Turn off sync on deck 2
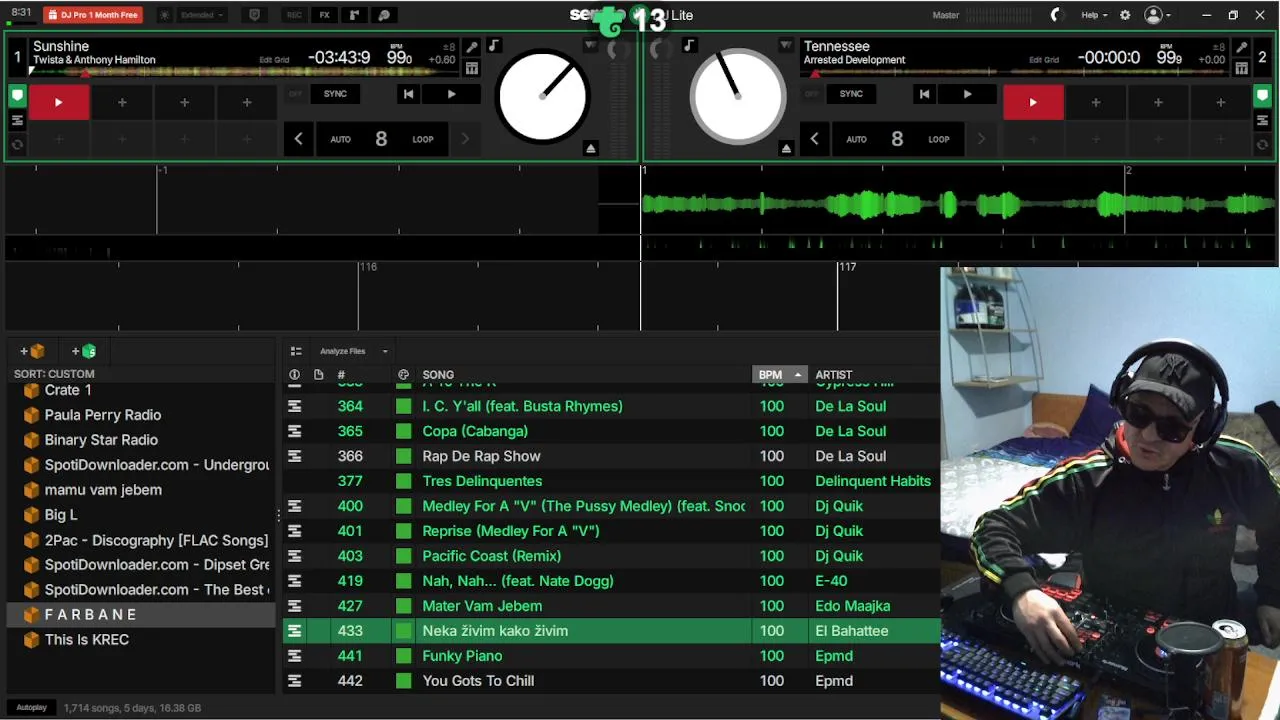This screenshot has height=720, width=1280. coord(811,94)
